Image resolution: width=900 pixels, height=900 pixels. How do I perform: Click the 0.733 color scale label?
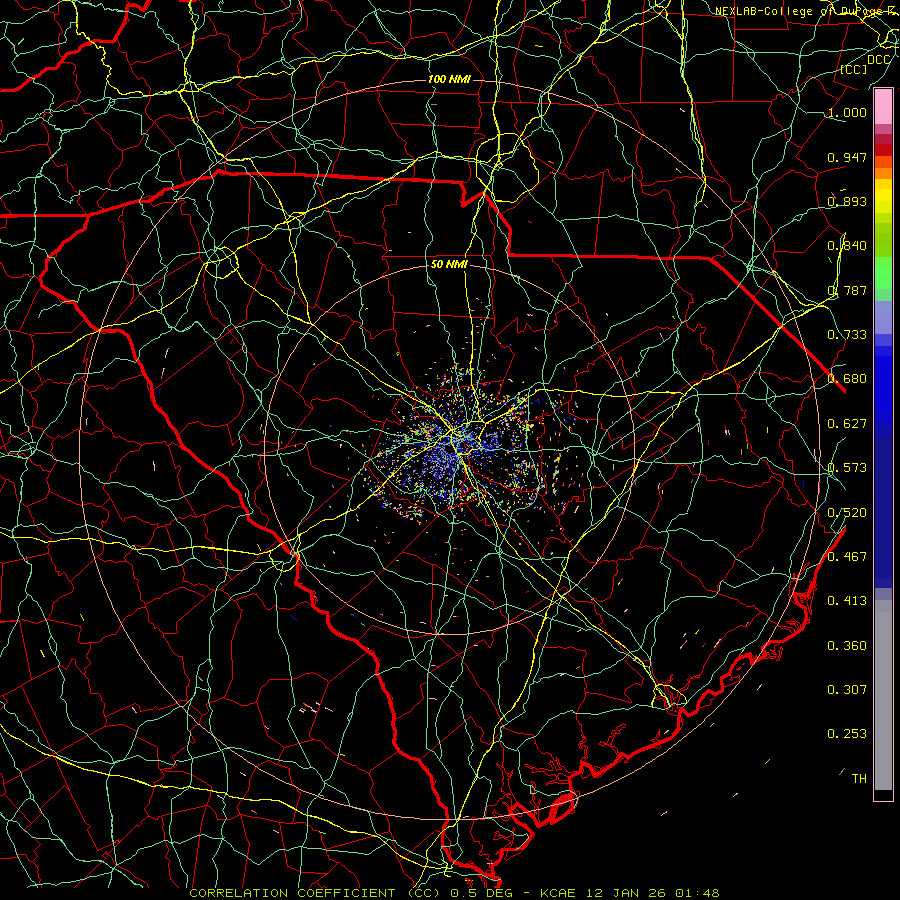tap(847, 335)
